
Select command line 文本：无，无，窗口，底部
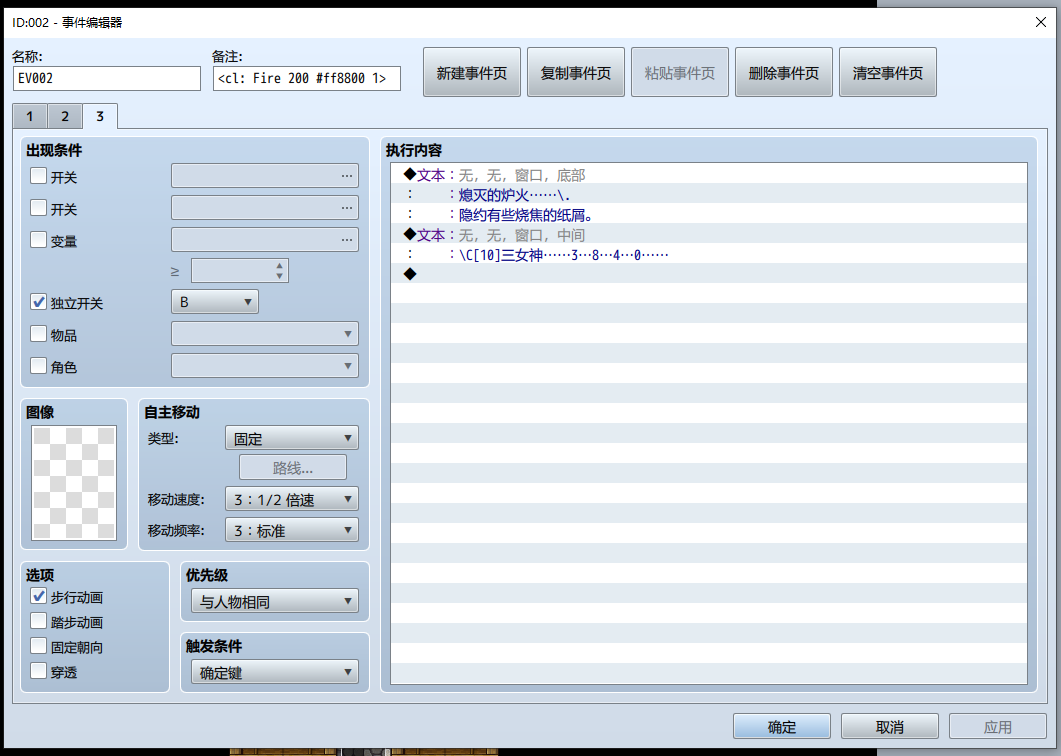(708, 175)
